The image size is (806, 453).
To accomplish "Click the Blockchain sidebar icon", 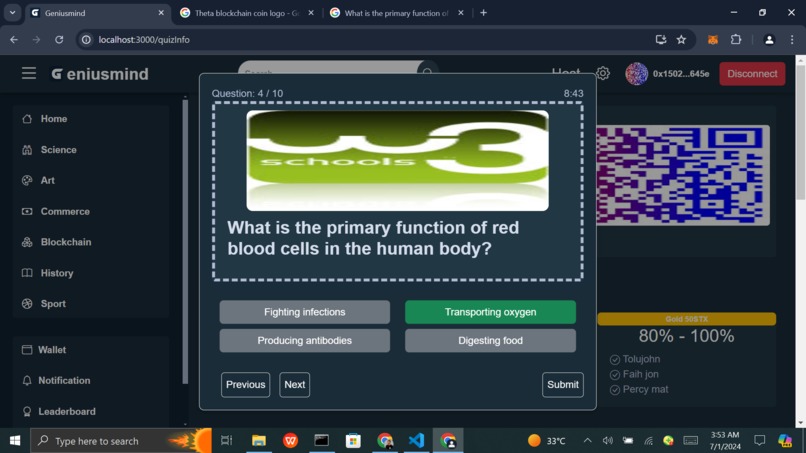I will coord(27,242).
